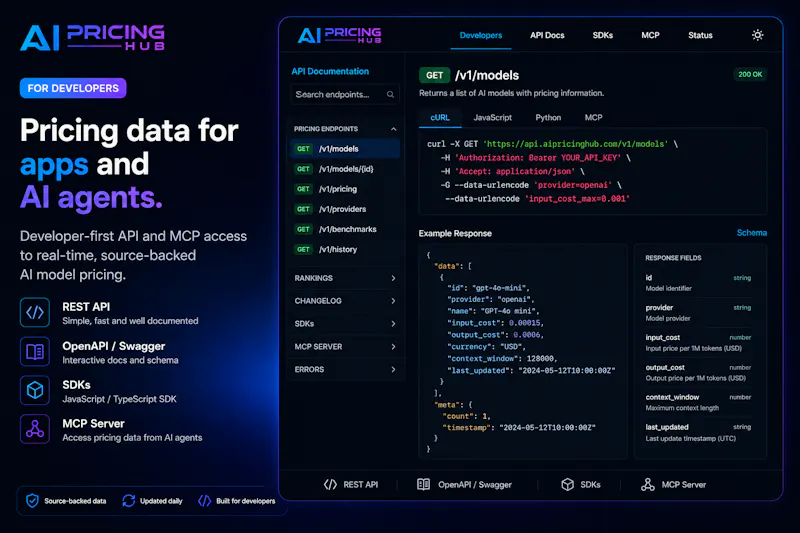The image size is (800, 533).
Task: Select the GET /v1/models/{id} endpoint
Action: point(345,169)
